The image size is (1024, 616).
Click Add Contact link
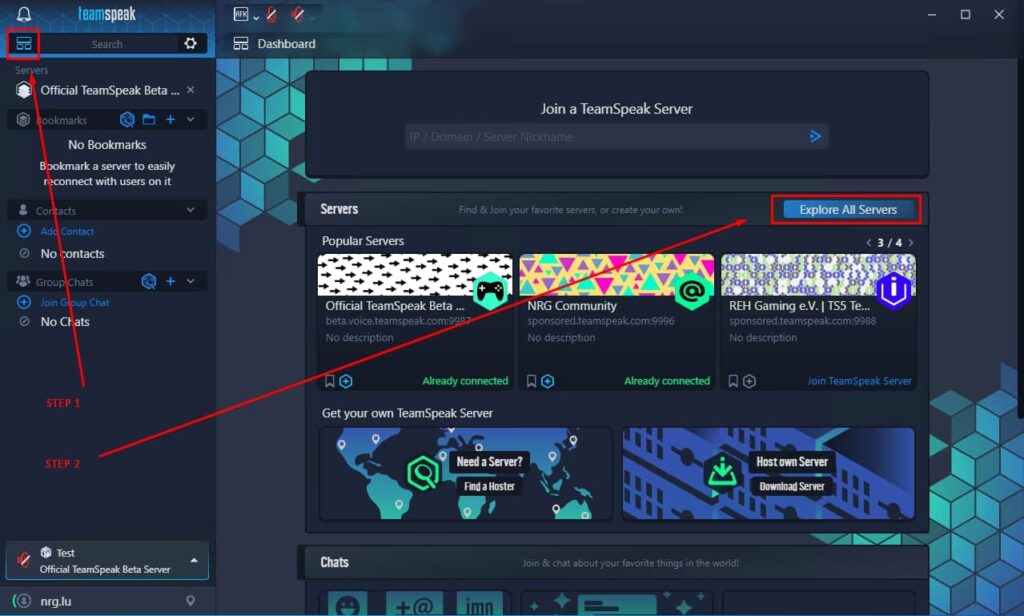point(67,231)
